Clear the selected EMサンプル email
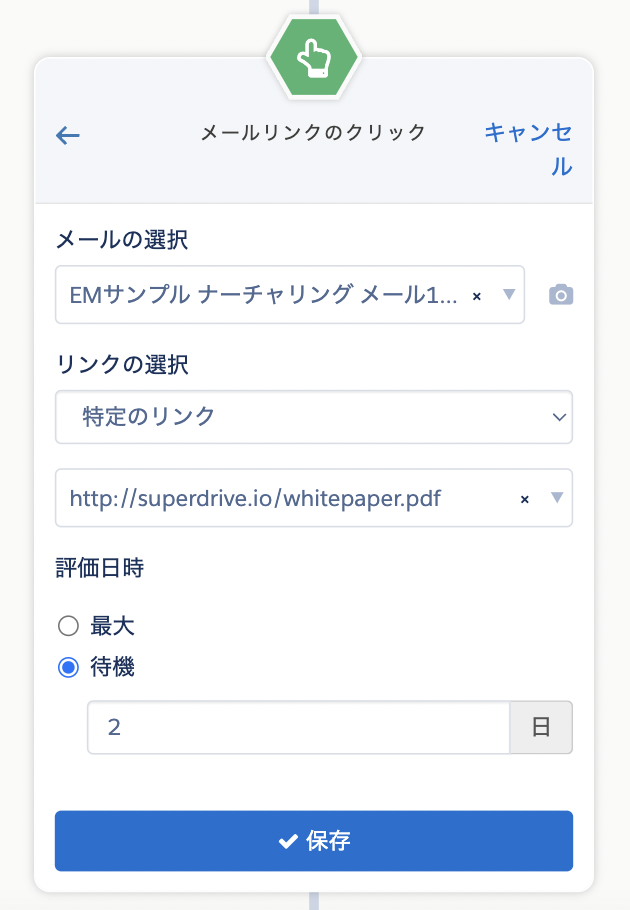Screen dimensions: 630x910 pos(477,296)
